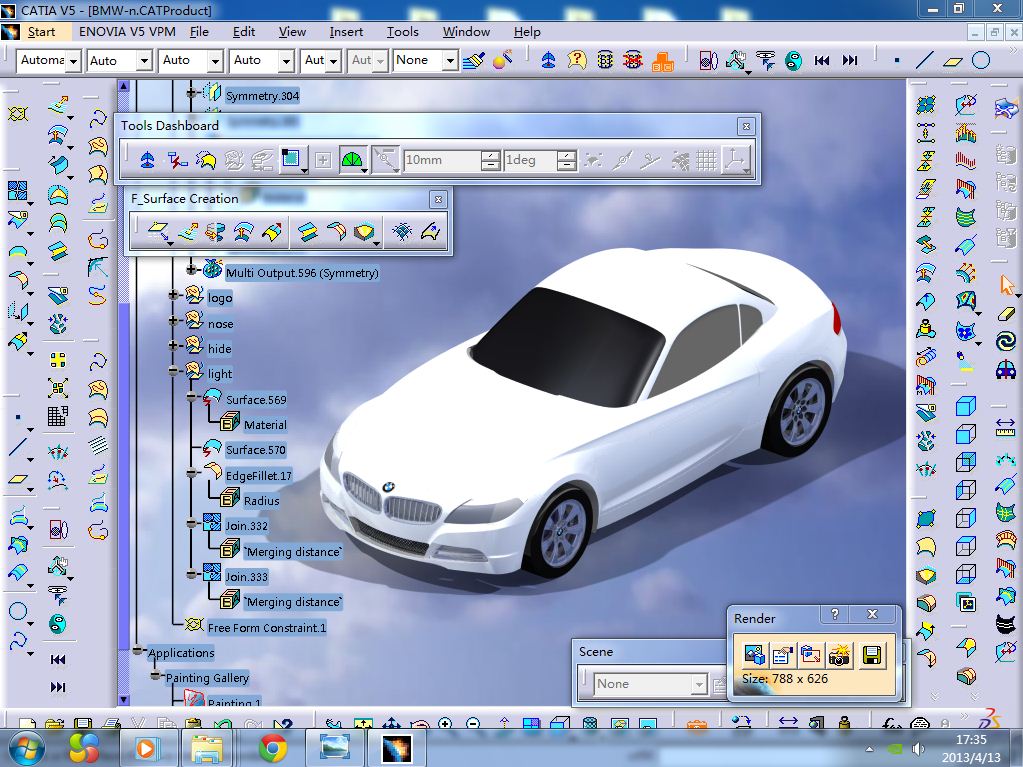
Task: Click the question mark help surface icon
Action: tap(577, 60)
